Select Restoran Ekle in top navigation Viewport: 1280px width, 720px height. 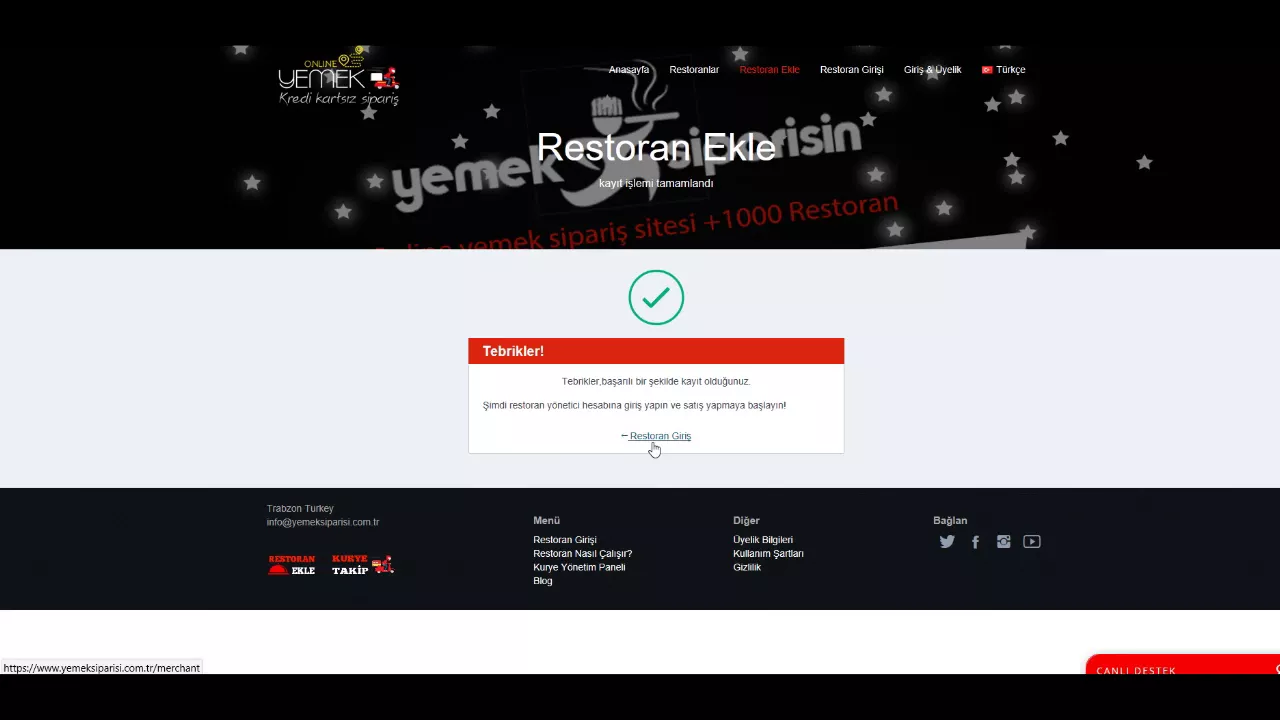point(769,70)
